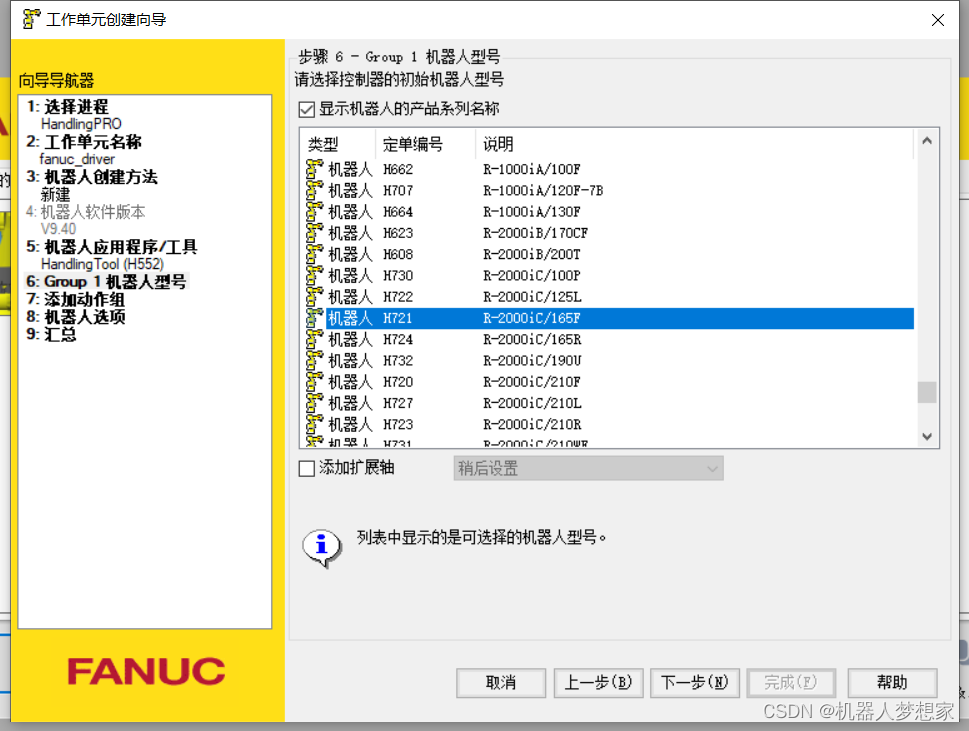This screenshot has width=969, height=731.
Task: Click the robot icon in the H724 row
Action: [315, 339]
